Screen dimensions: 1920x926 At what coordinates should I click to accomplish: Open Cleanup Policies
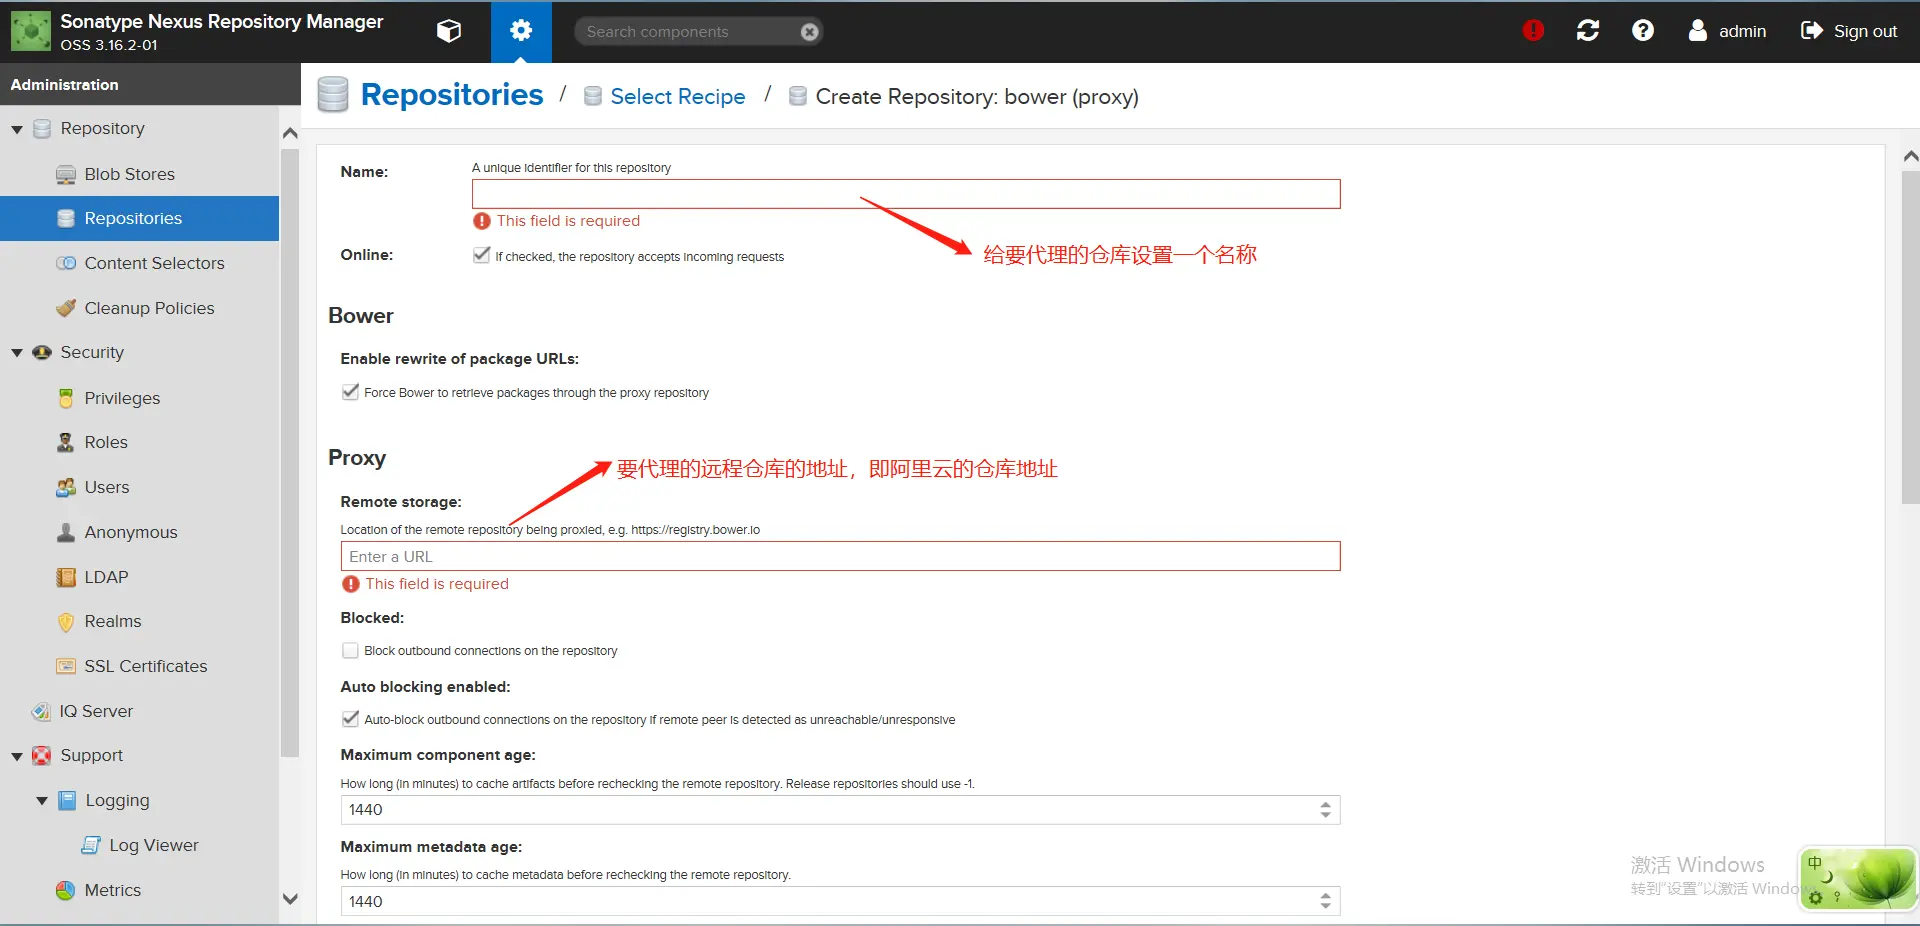click(149, 308)
